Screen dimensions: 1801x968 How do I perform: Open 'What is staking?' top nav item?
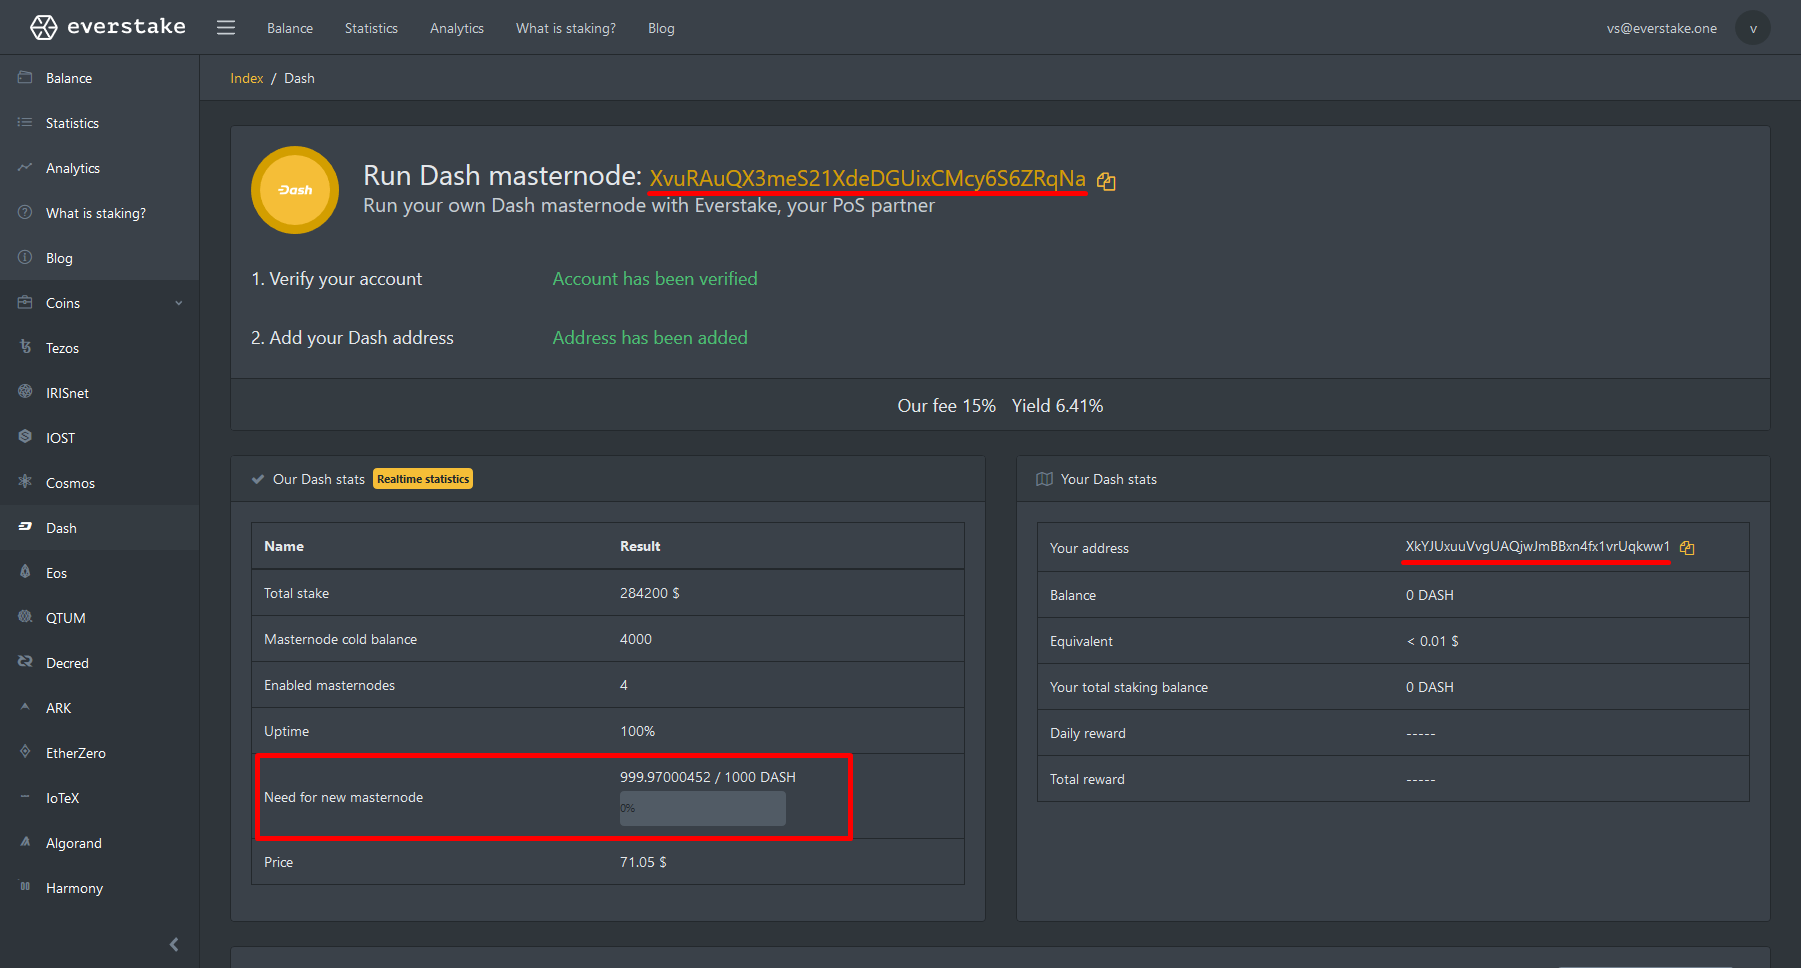[566, 28]
